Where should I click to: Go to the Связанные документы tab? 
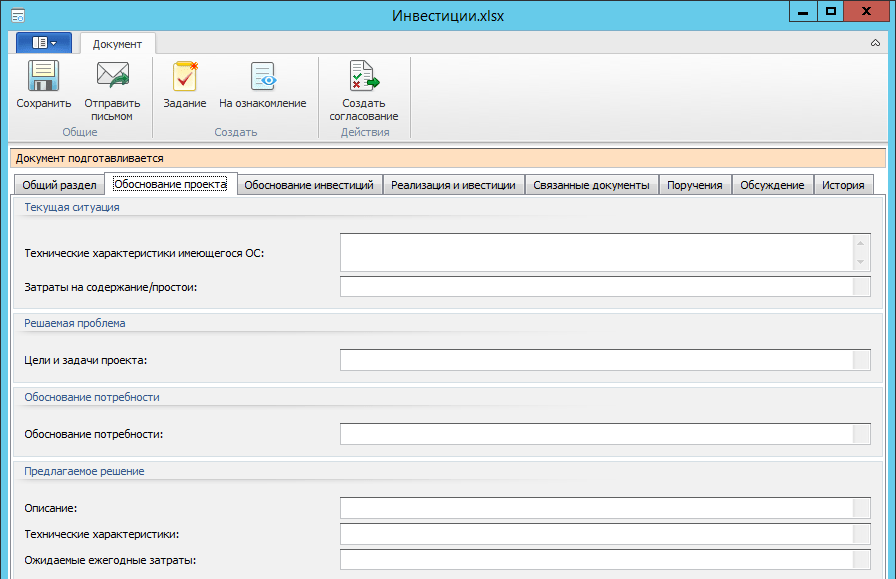pyautogui.click(x=591, y=185)
